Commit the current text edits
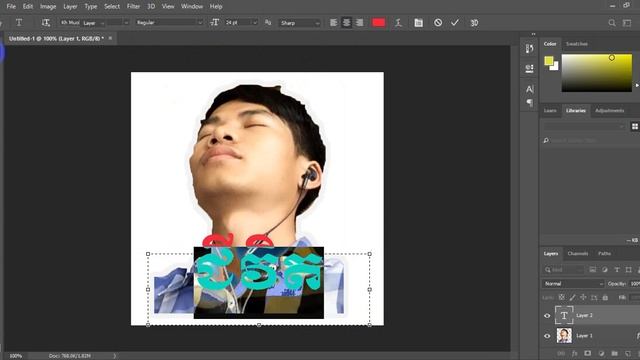This screenshot has width=640, height=360. [x=455, y=23]
